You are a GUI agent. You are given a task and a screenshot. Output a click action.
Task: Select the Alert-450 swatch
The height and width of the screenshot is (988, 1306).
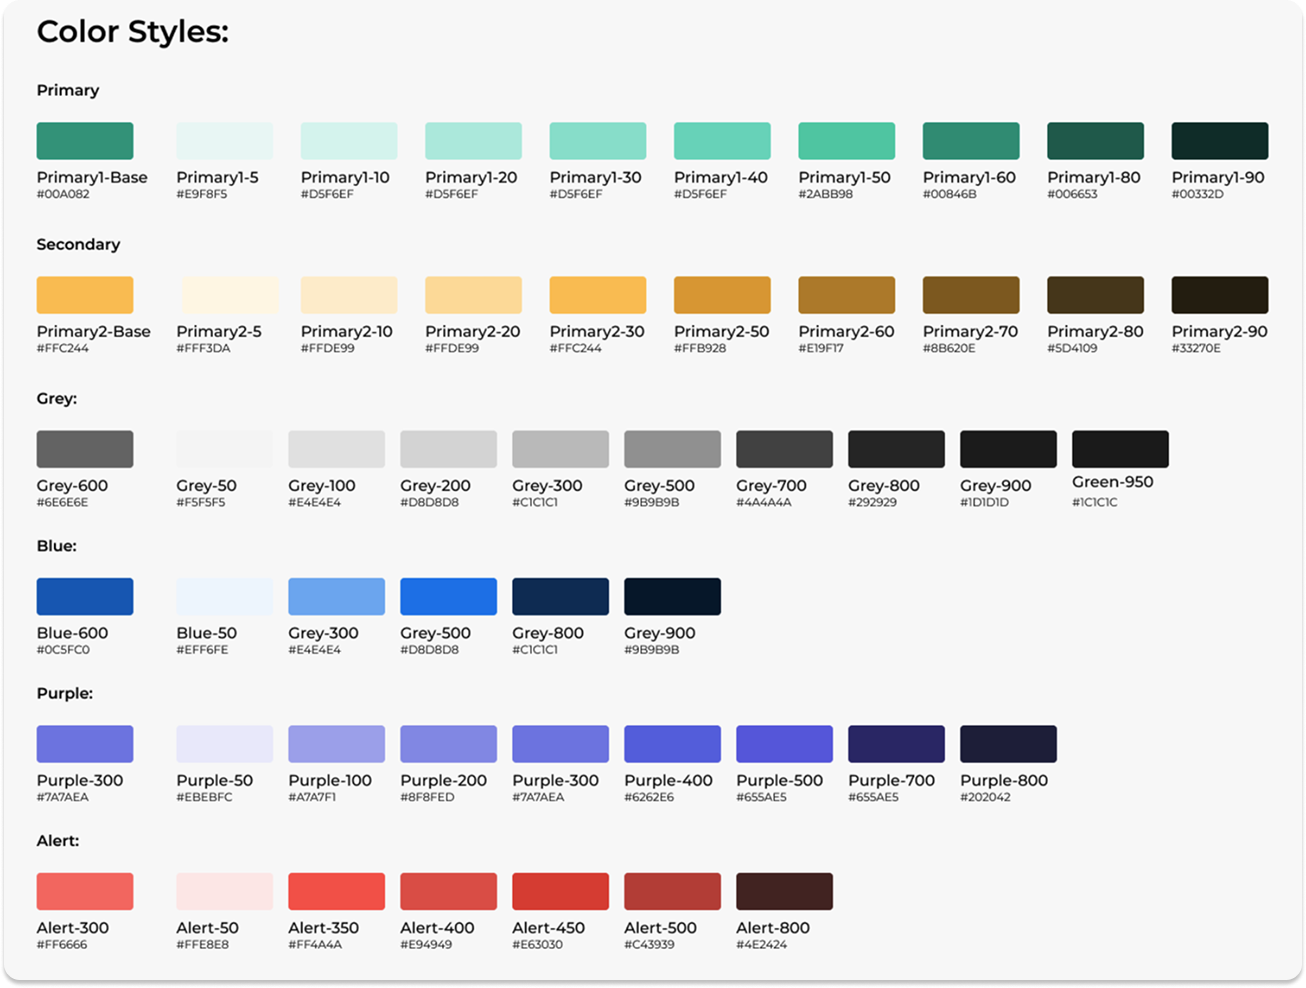click(x=561, y=892)
